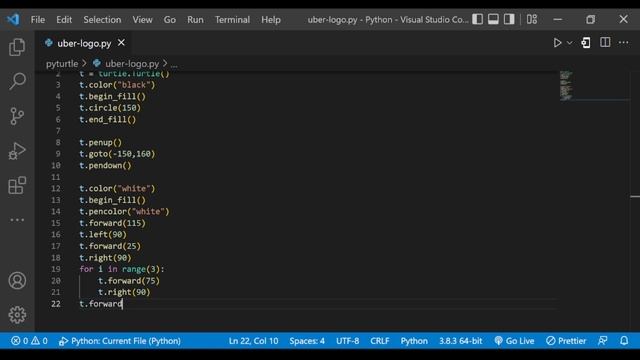640x360 pixels.
Task: Change end of line sequence CRLF
Action: click(x=380, y=341)
